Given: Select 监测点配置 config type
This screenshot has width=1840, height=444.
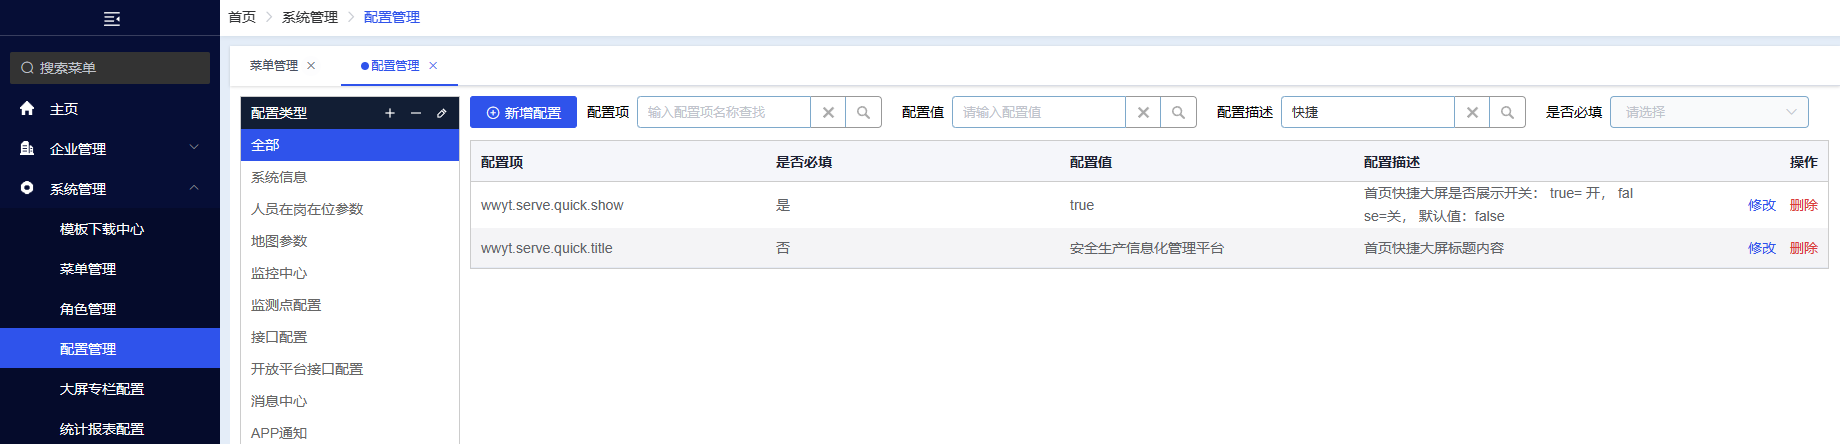Looking at the screenshot, I should (x=350, y=305).
